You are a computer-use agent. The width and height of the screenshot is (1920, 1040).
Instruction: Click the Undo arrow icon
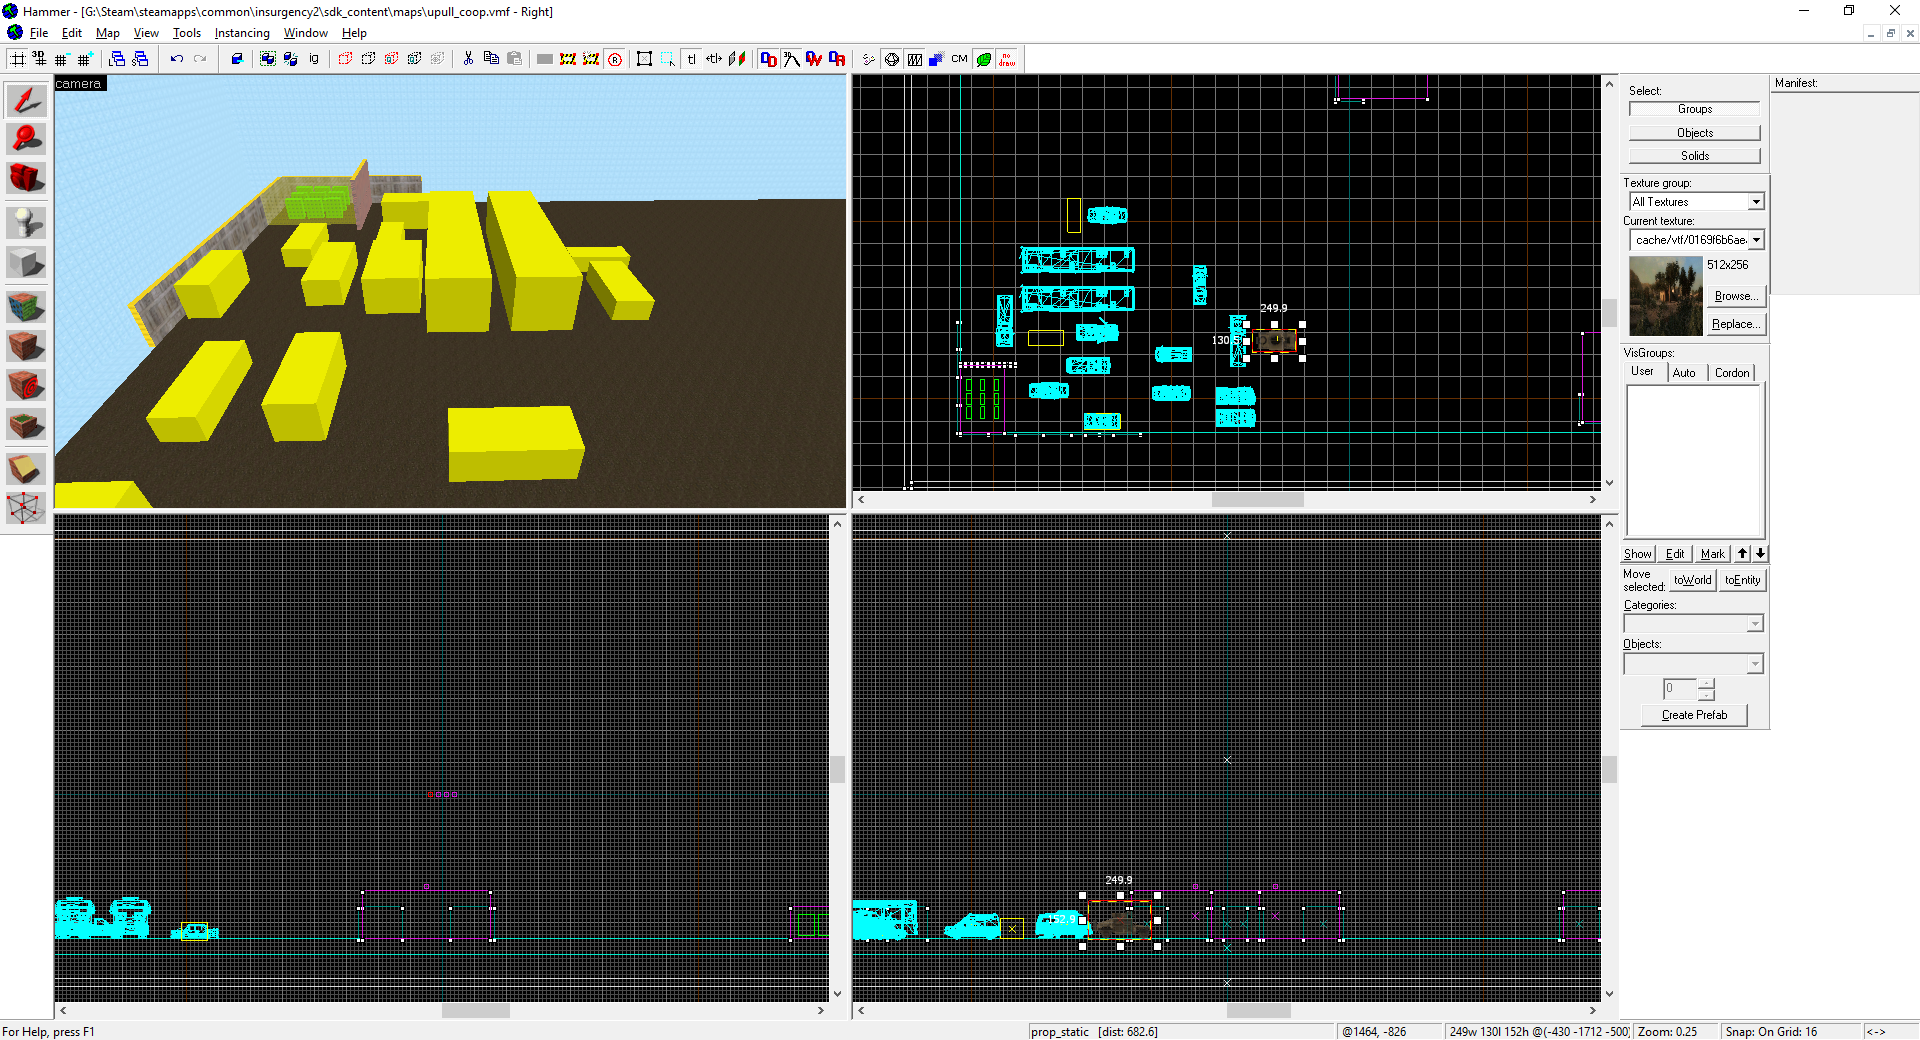[177, 59]
